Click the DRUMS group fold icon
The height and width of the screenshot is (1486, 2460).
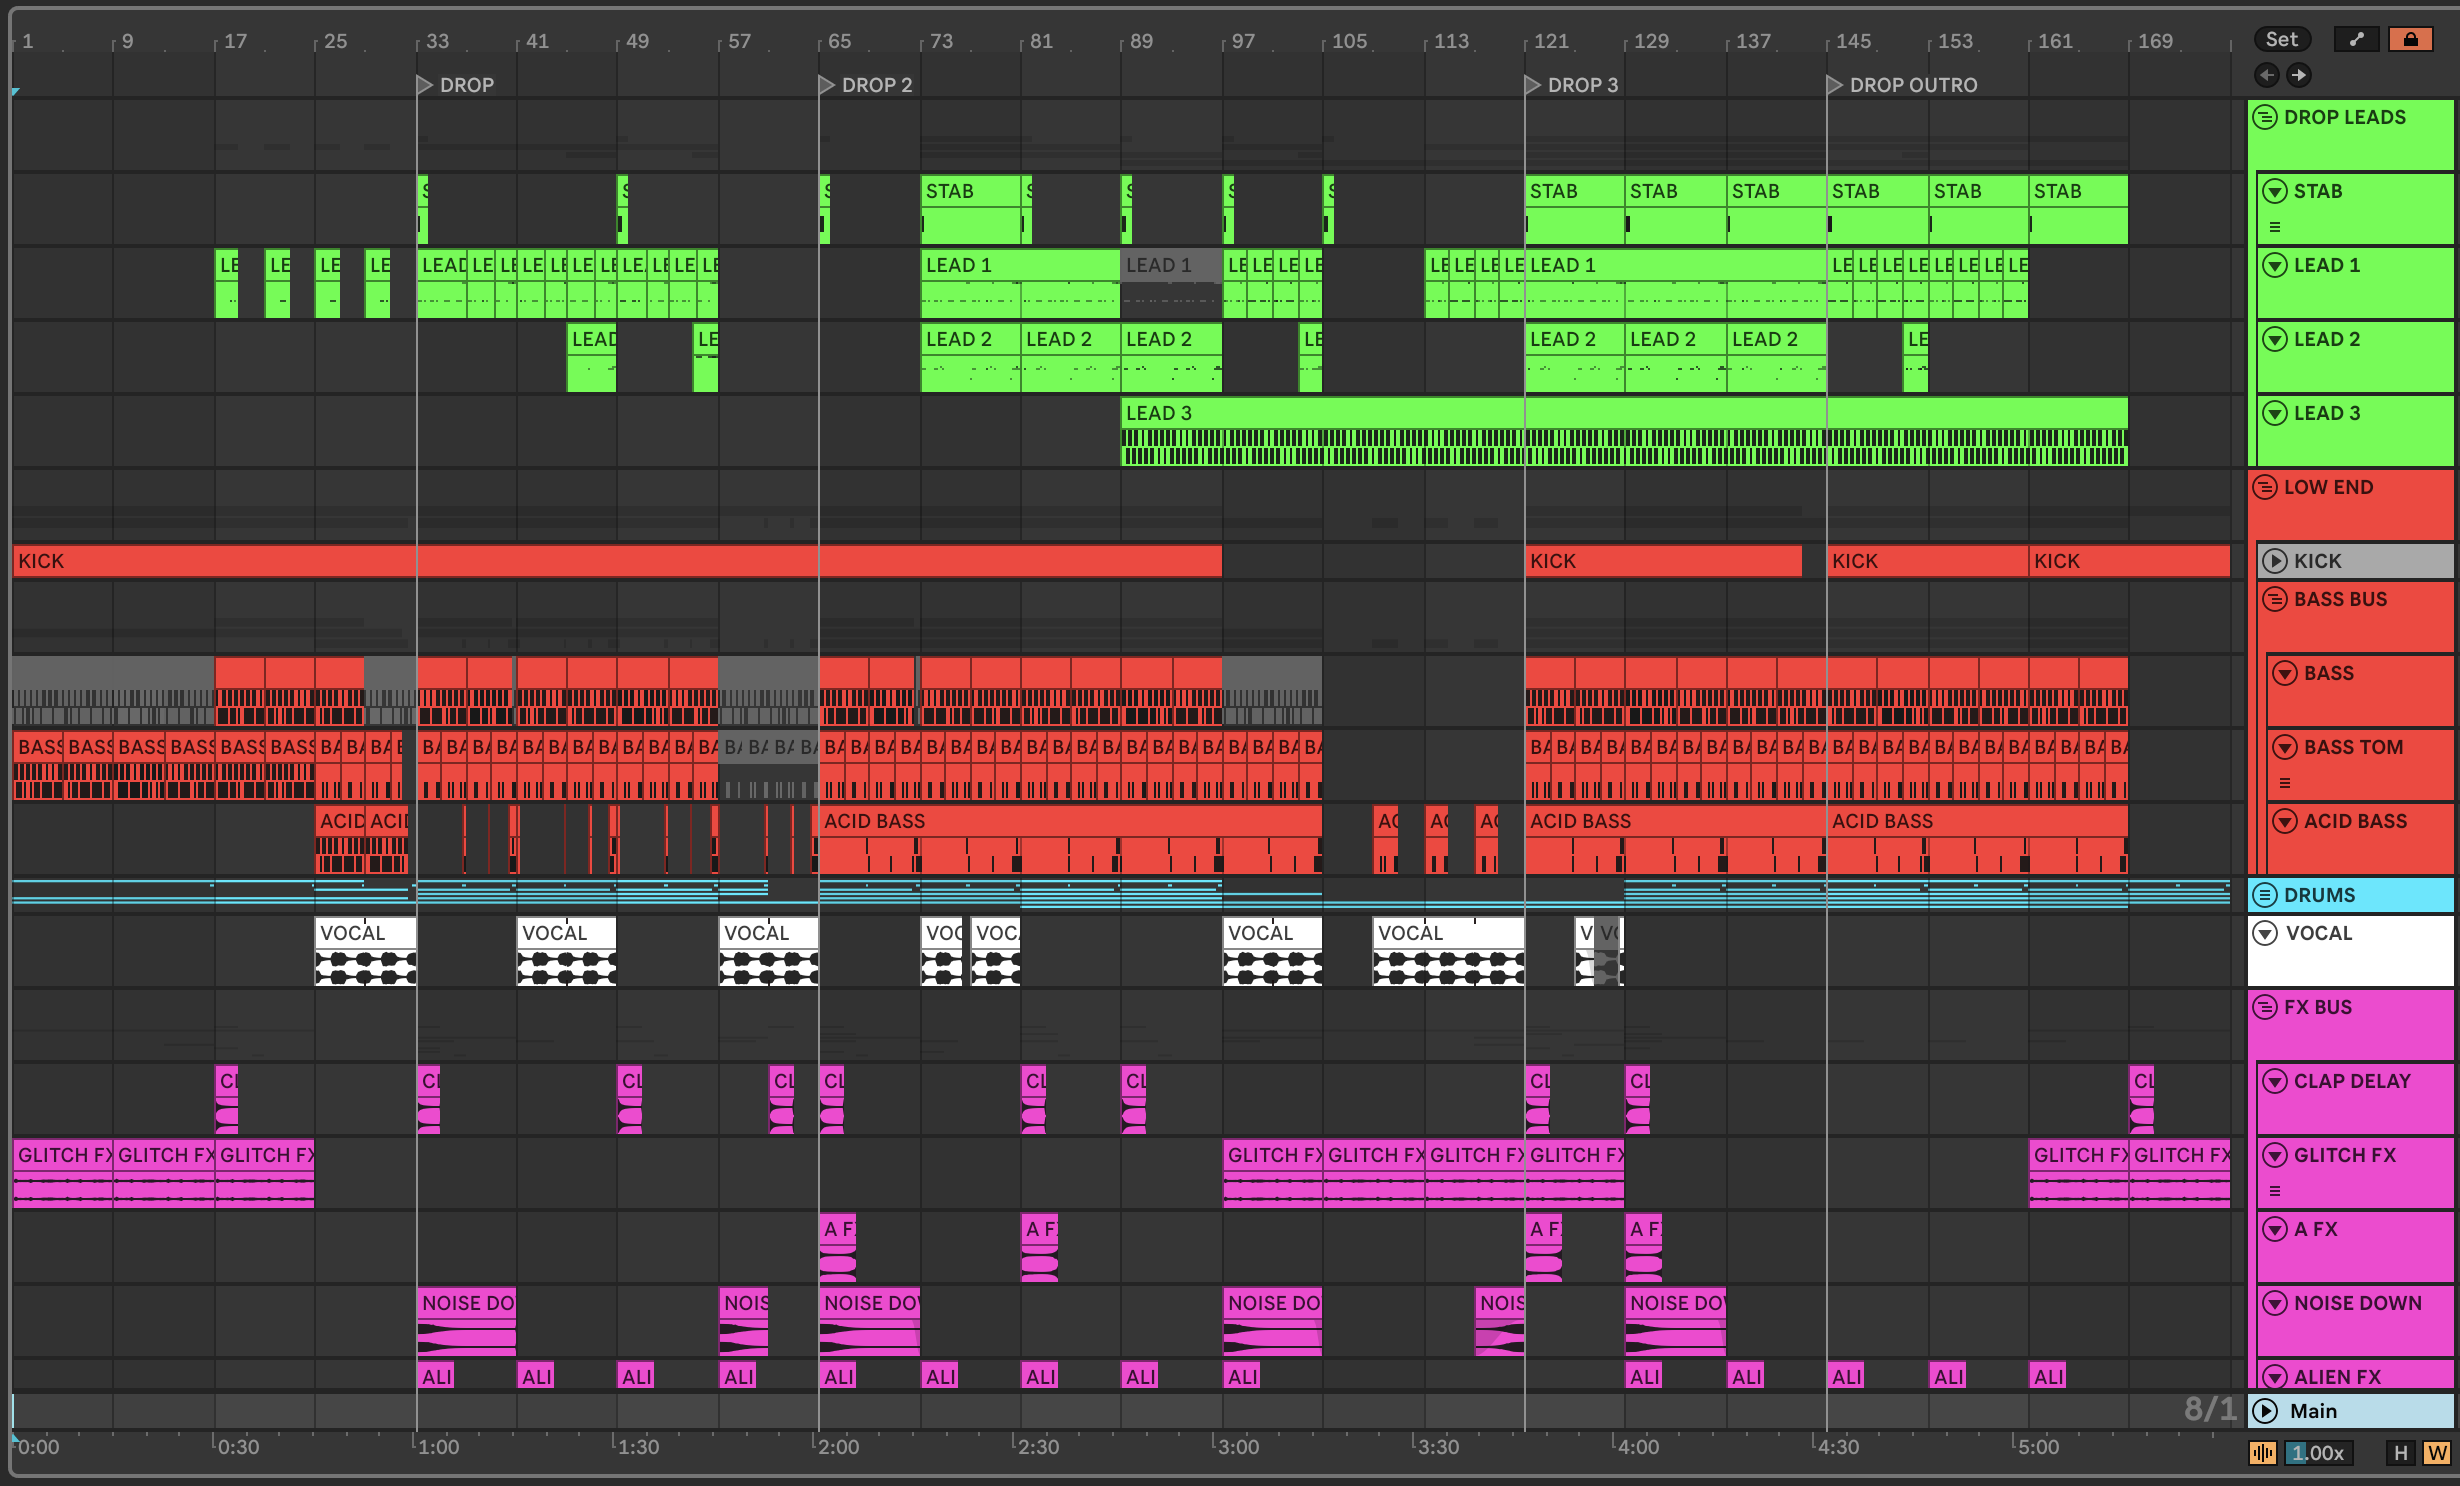[x=2265, y=895]
